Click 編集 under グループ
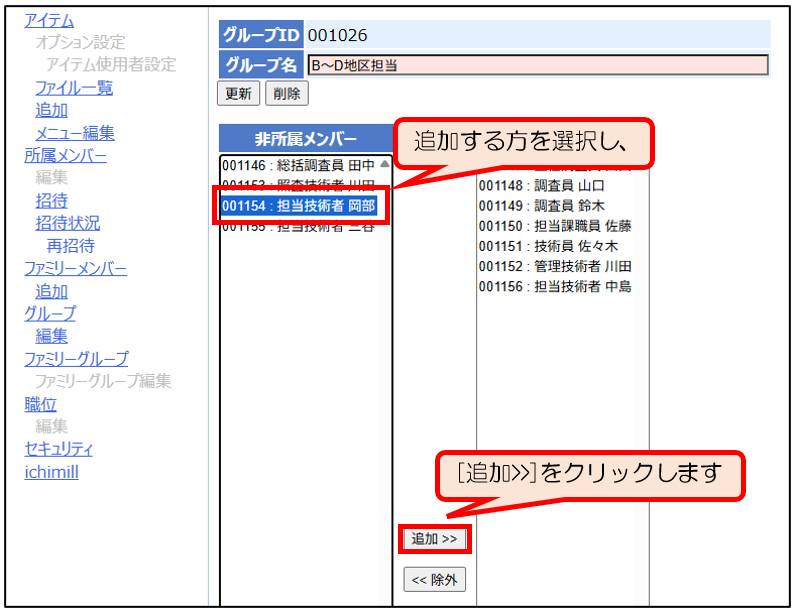The width and height of the screenshot is (802, 615). tap(51, 336)
